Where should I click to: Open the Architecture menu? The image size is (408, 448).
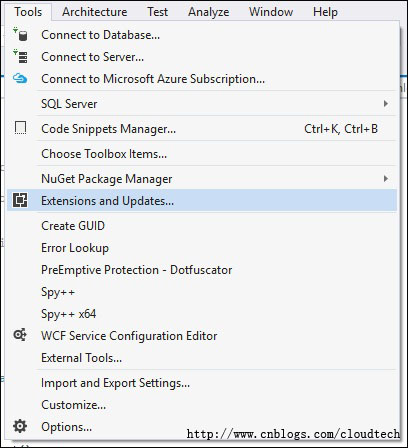click(x=95, y=12)
